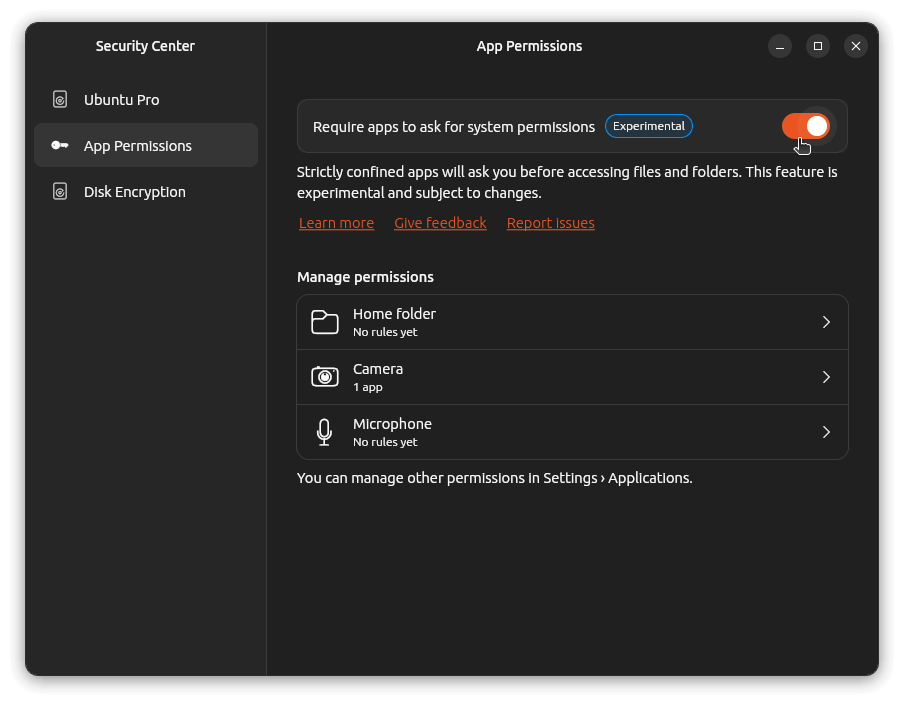Maximize the Security Center window
Viewport: 904px width, 704px height.
coord(818,46)
